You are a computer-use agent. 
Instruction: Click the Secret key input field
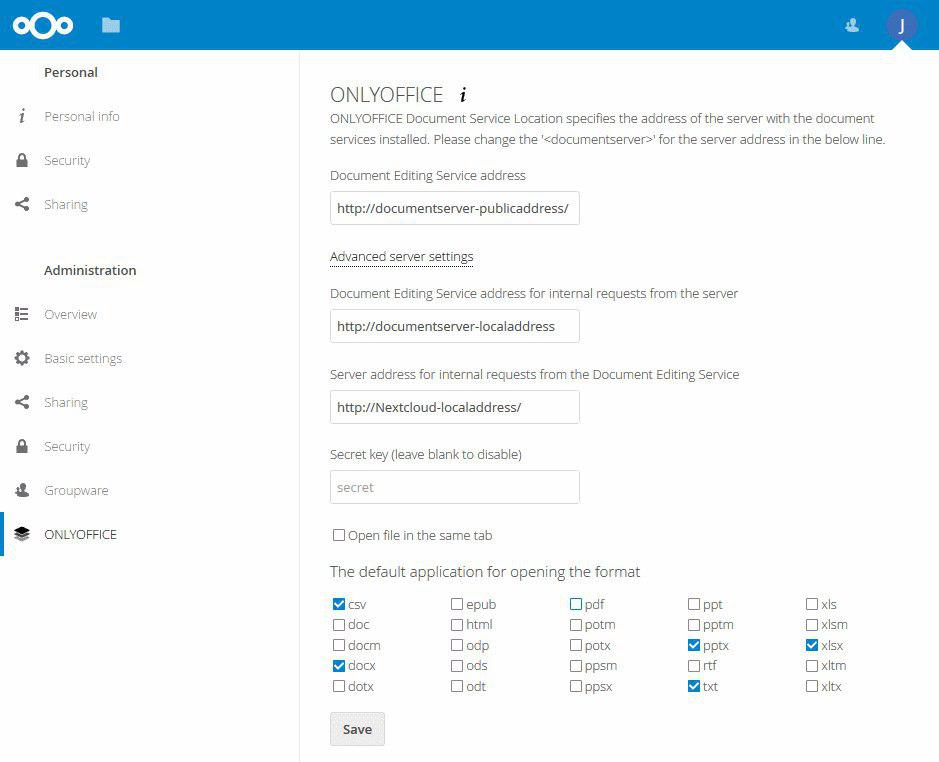click(x=454, y=487)
